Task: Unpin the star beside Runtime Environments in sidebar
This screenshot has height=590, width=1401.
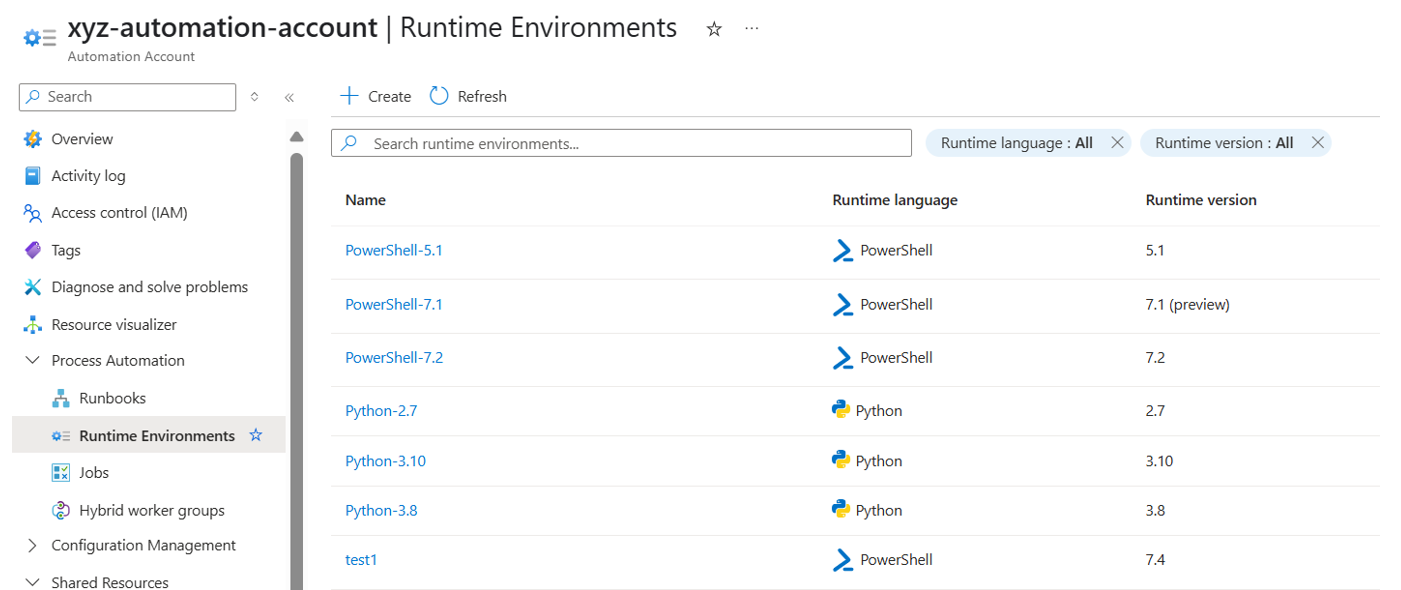Action: click(x=256, y=435)
